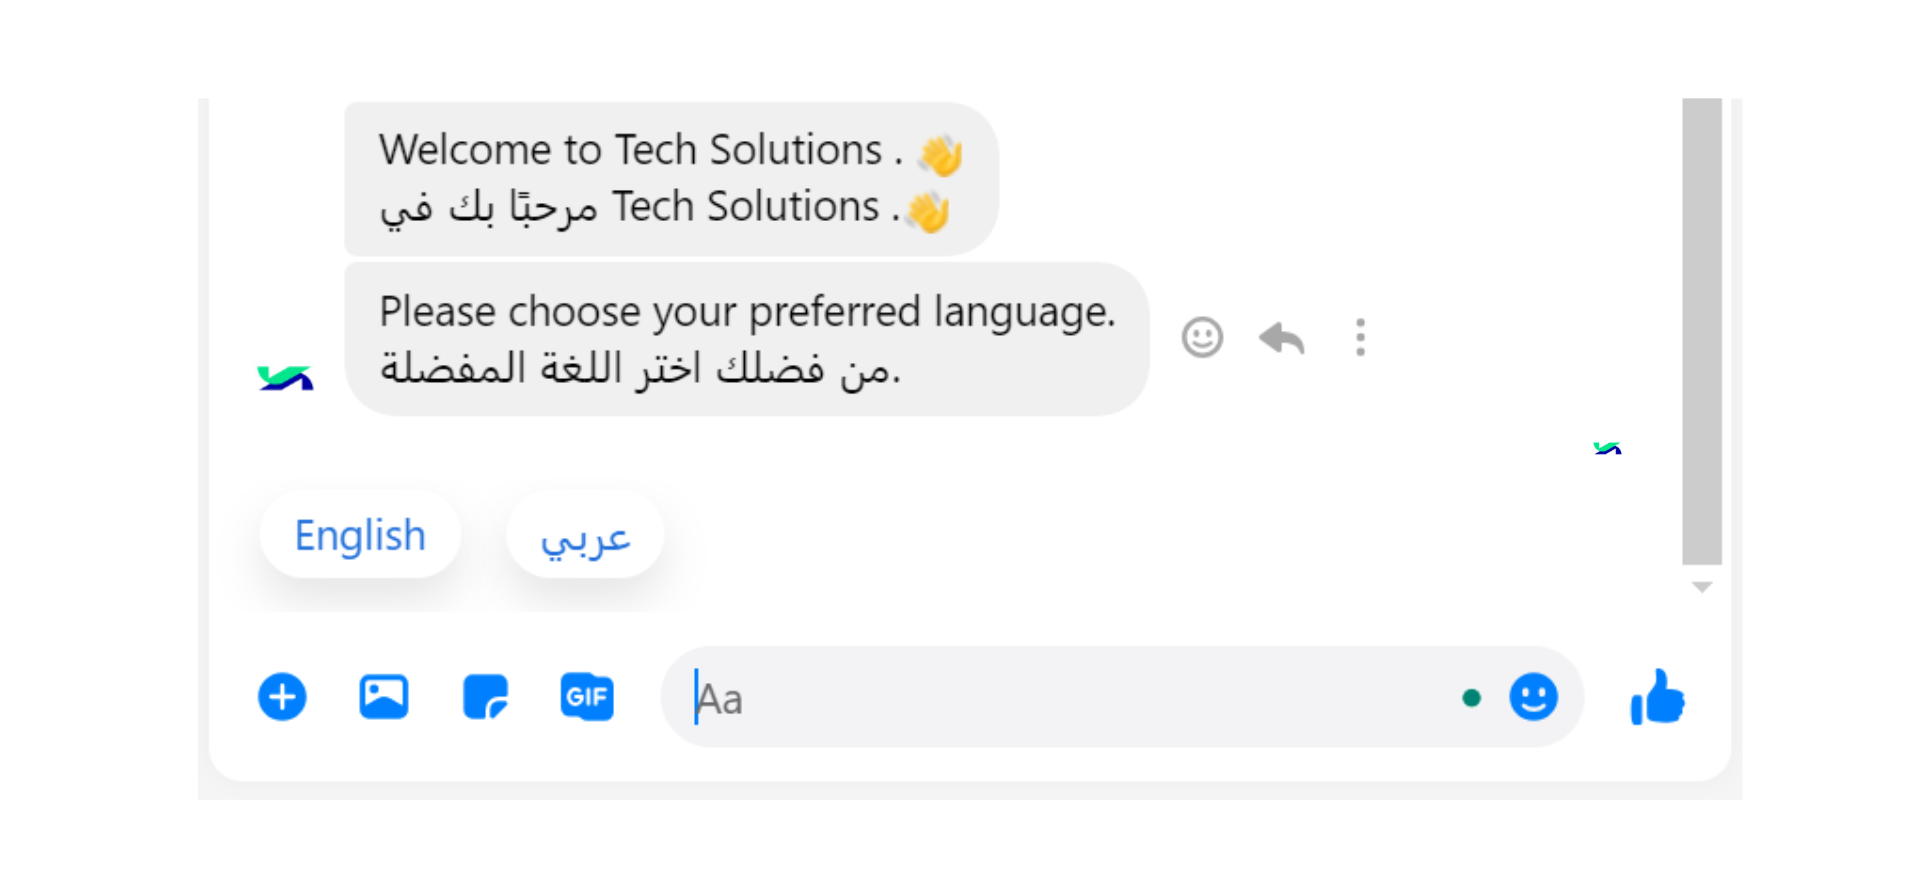Open the GIF picker
The image size is (1920, 889).
pyautogui.click(x=587, y=697)
